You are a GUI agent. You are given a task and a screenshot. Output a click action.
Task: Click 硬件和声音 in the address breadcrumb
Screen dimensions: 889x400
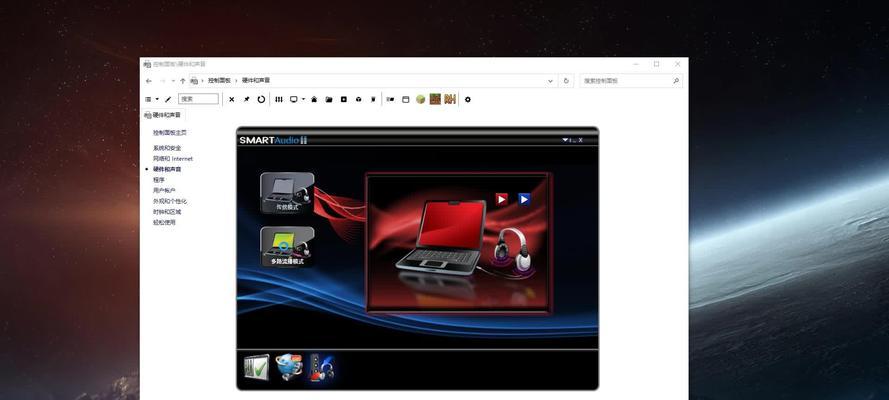tap(256, 81)
